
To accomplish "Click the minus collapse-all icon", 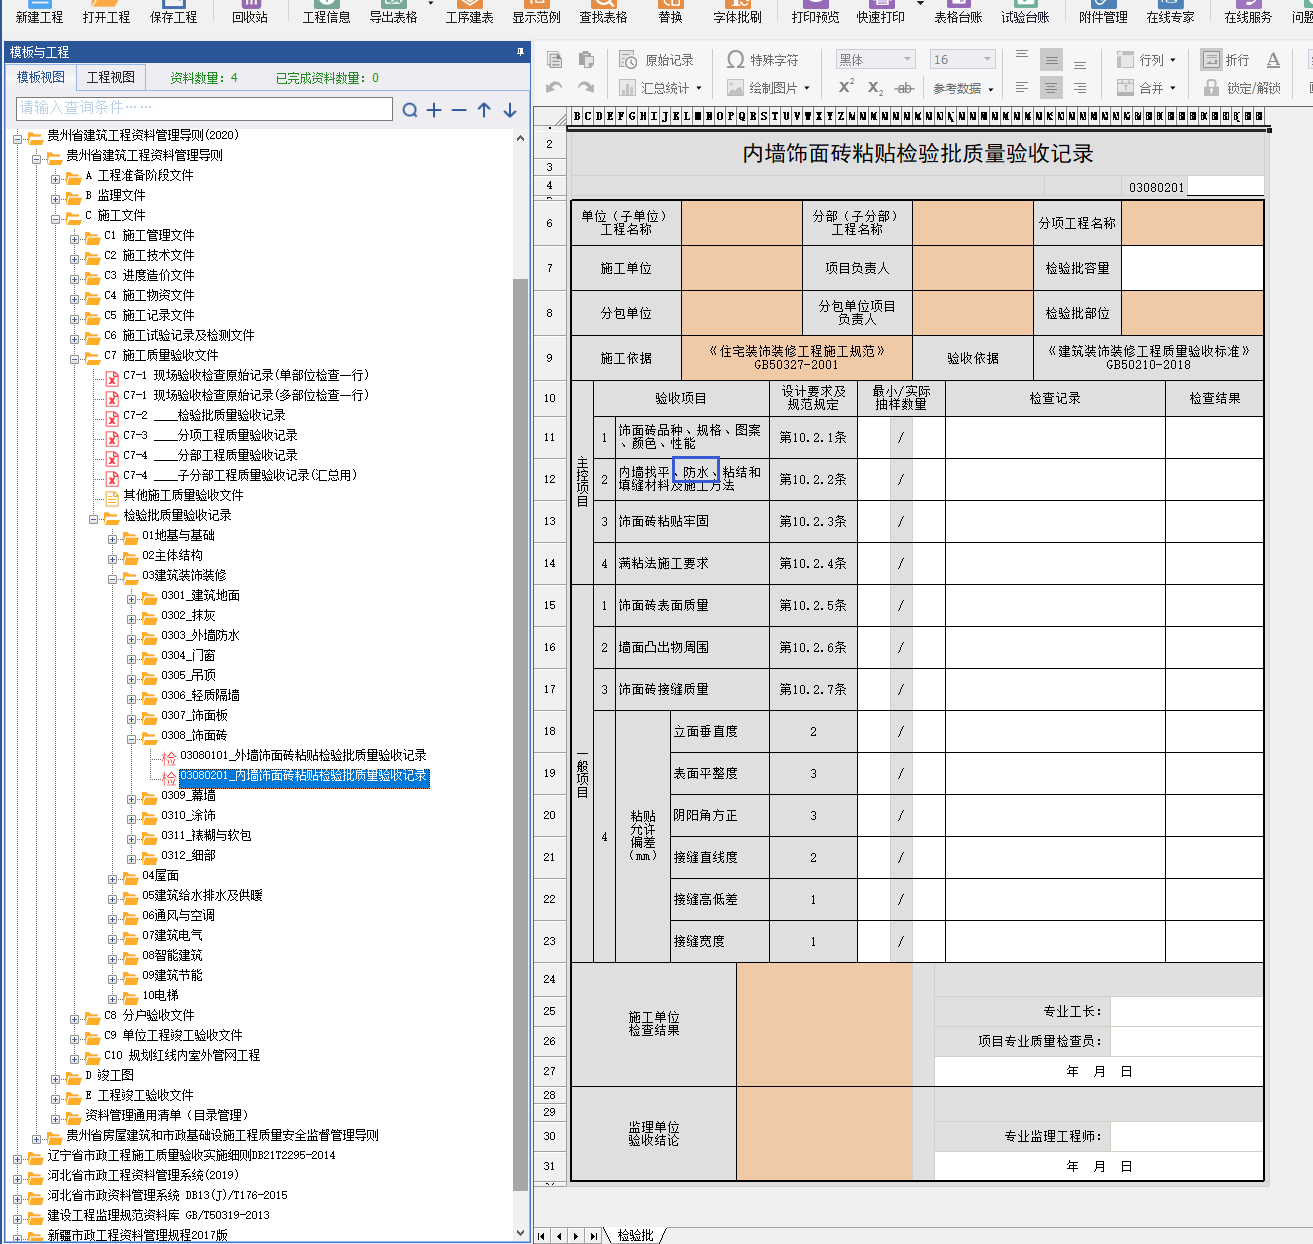I will point(459,110).
